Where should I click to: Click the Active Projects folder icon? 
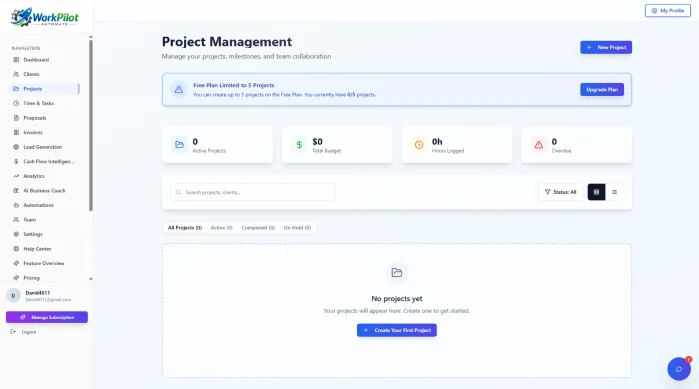coord(179,145)
